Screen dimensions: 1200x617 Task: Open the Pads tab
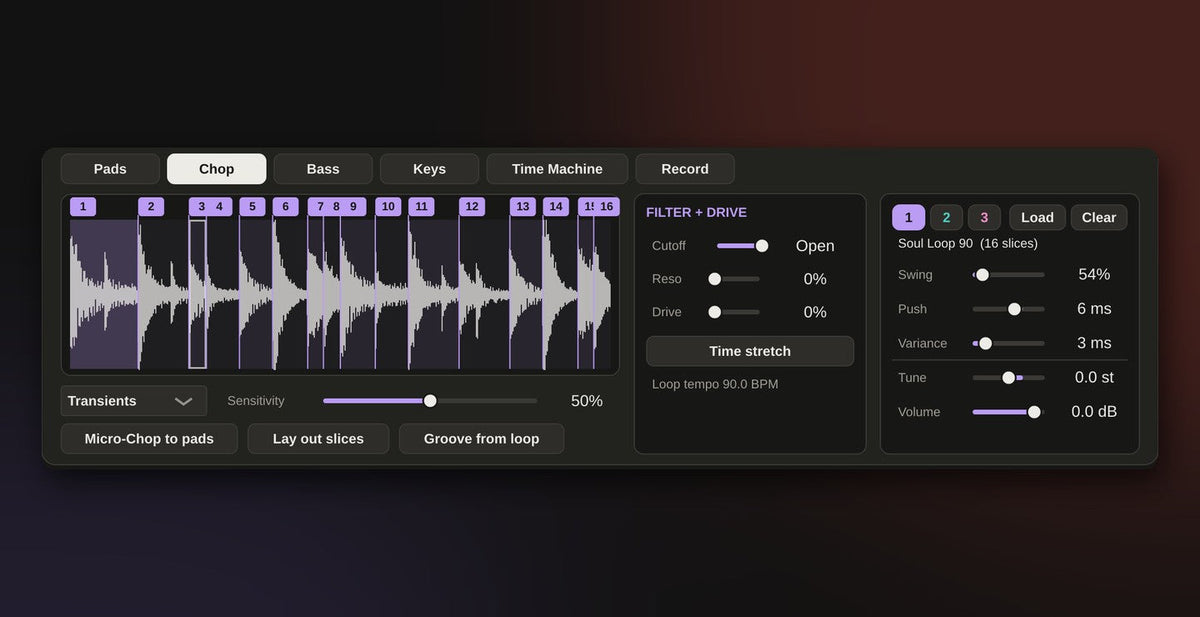[x=110, y=169]
